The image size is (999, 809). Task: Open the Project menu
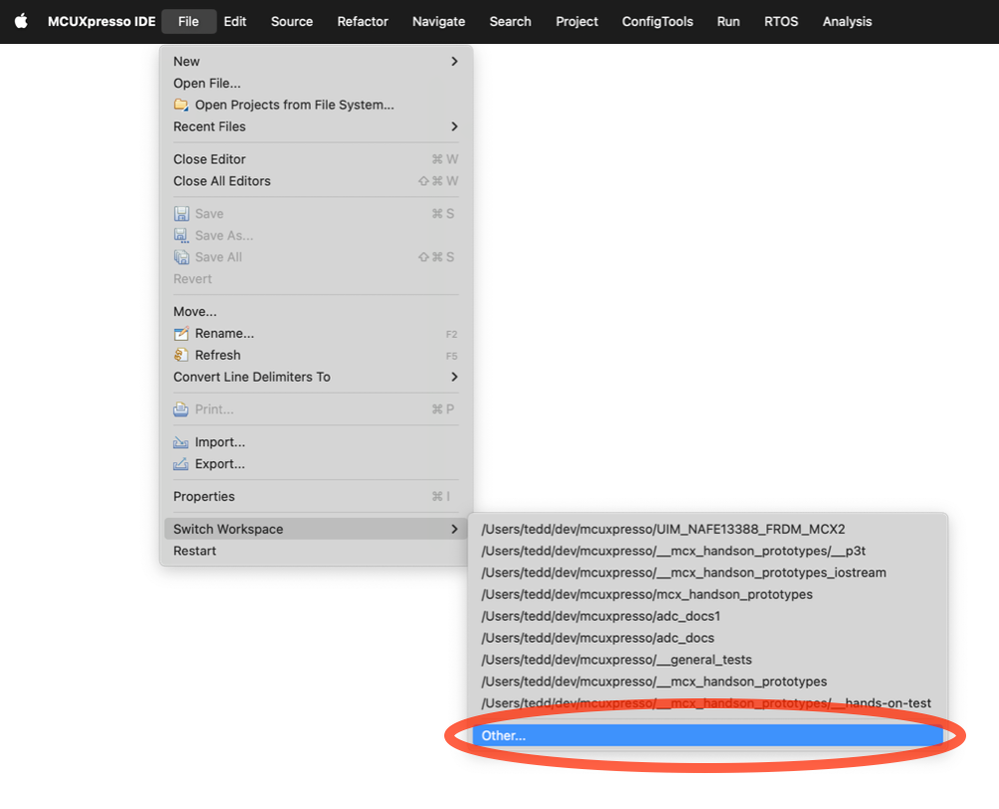coord(577,21)
